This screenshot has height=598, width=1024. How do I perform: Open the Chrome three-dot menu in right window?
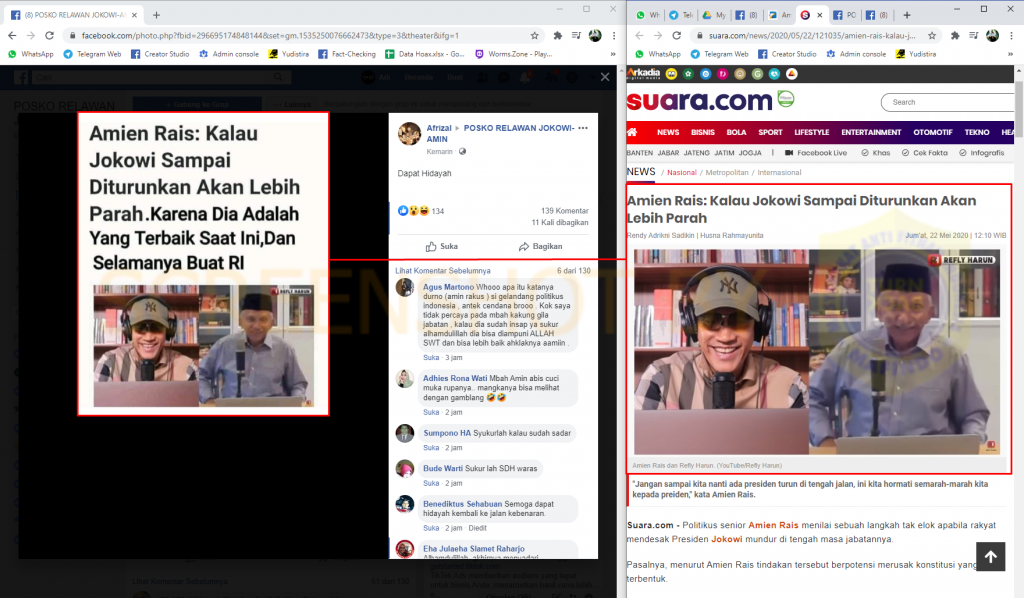(1011, 35)
